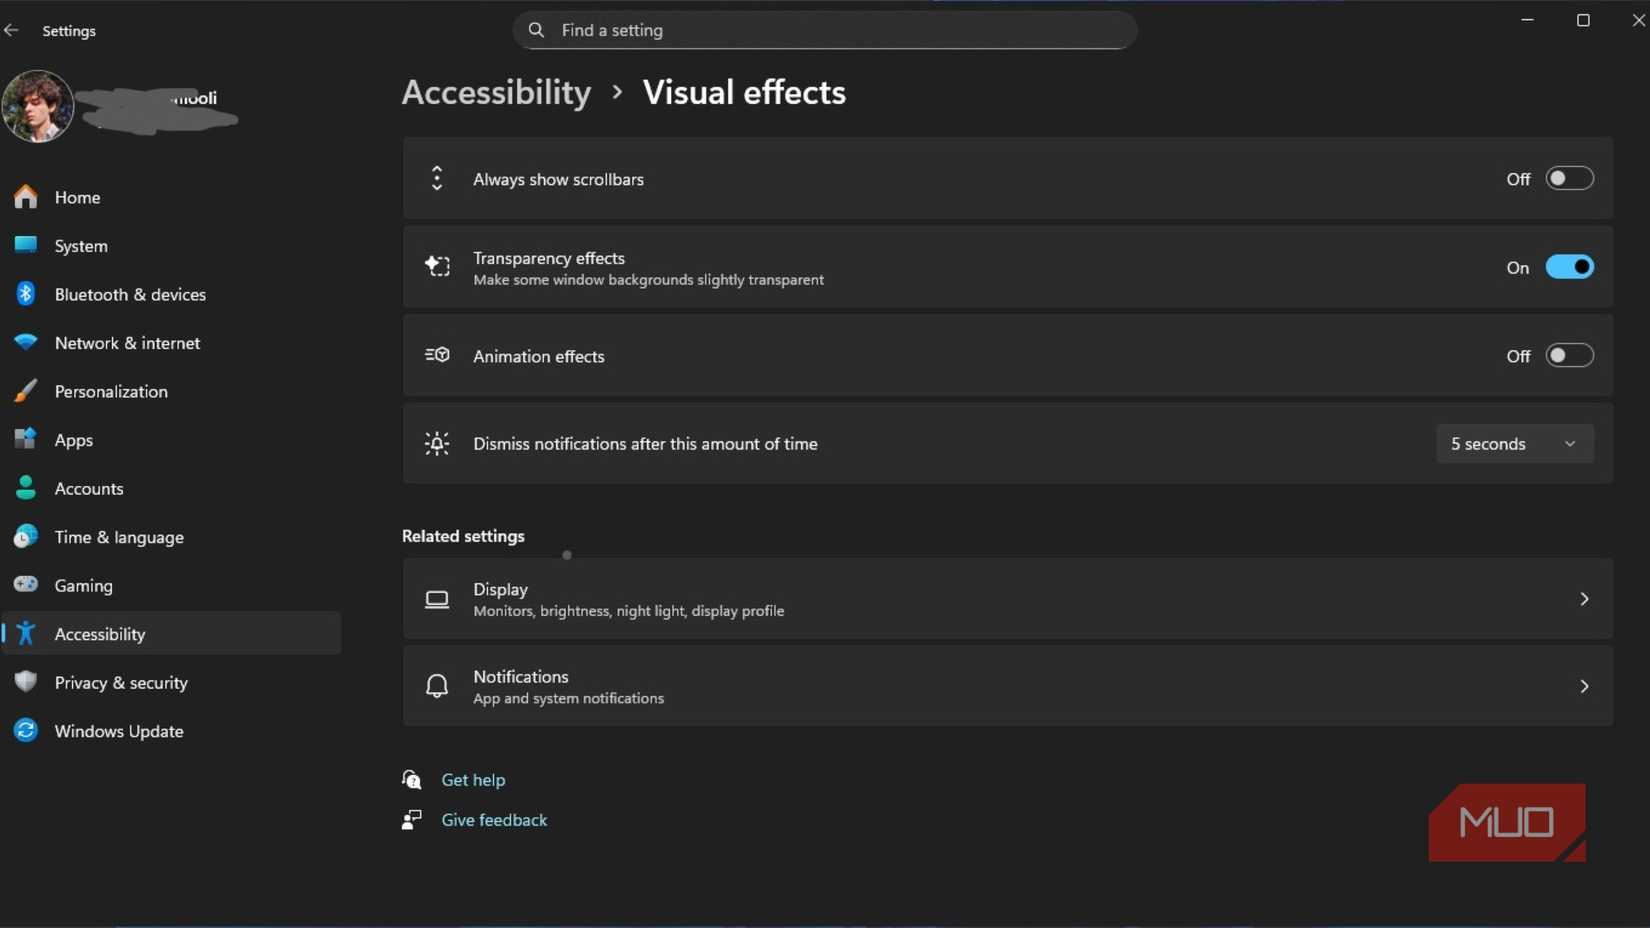
Task: Click the Give feedback link
Action: (494, 819)
